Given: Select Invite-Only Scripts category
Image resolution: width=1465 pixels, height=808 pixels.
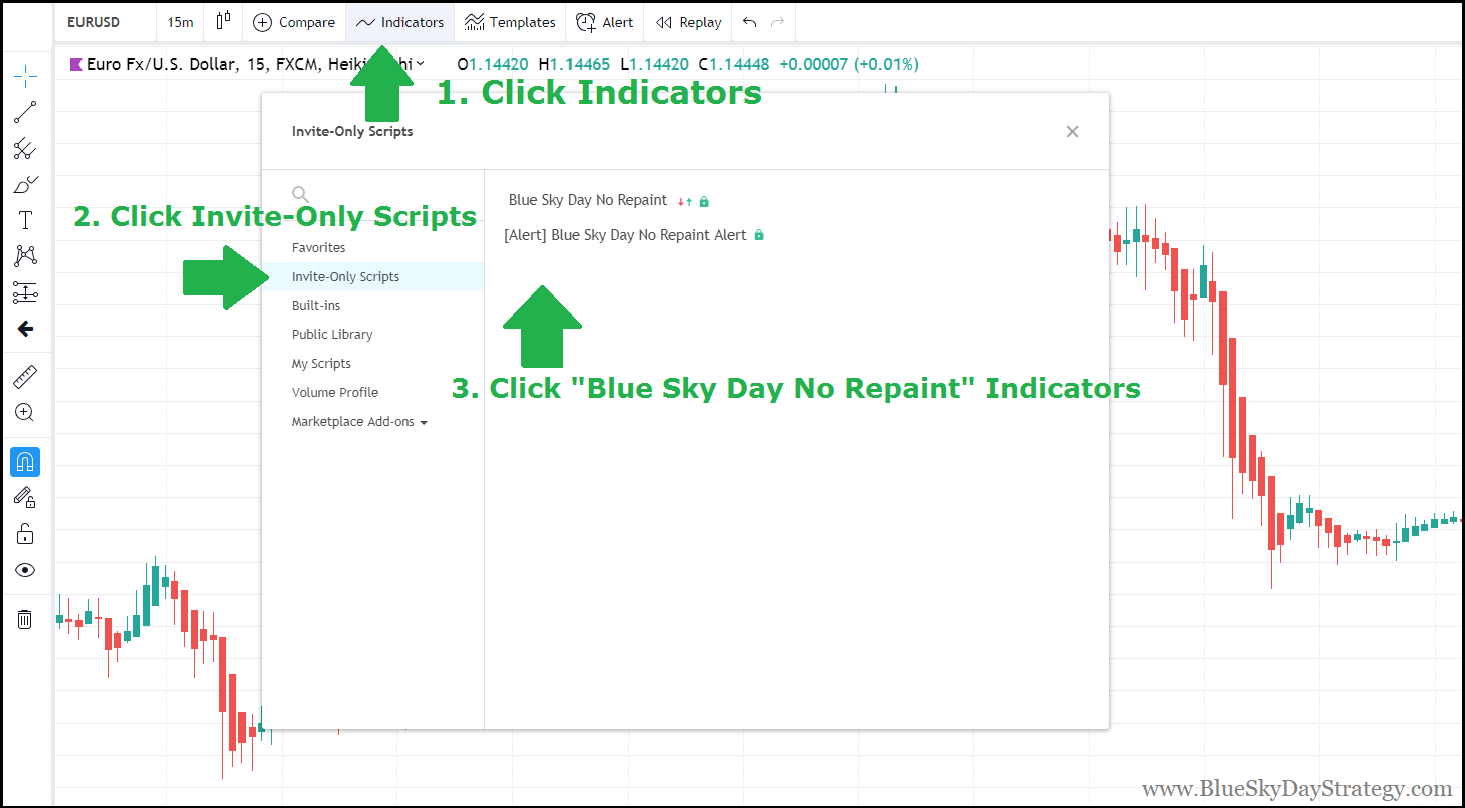Looking at the screenshot, I should [x=372, y=276].
